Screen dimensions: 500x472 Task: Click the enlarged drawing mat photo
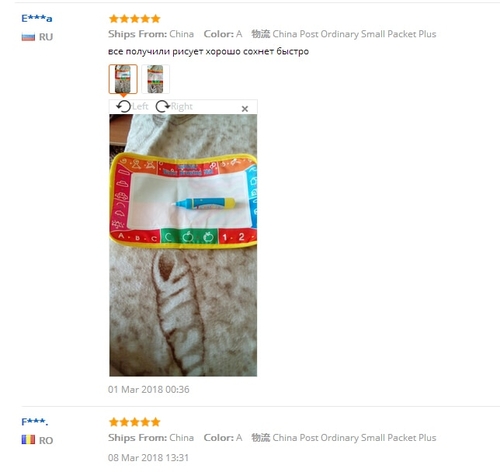click(183, 245)
